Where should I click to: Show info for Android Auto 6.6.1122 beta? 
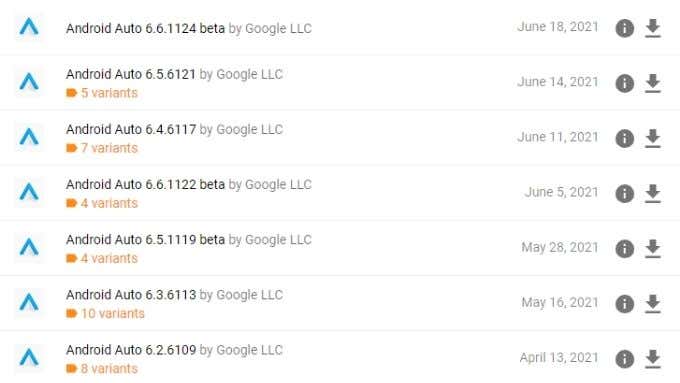(x=624, y=193)
